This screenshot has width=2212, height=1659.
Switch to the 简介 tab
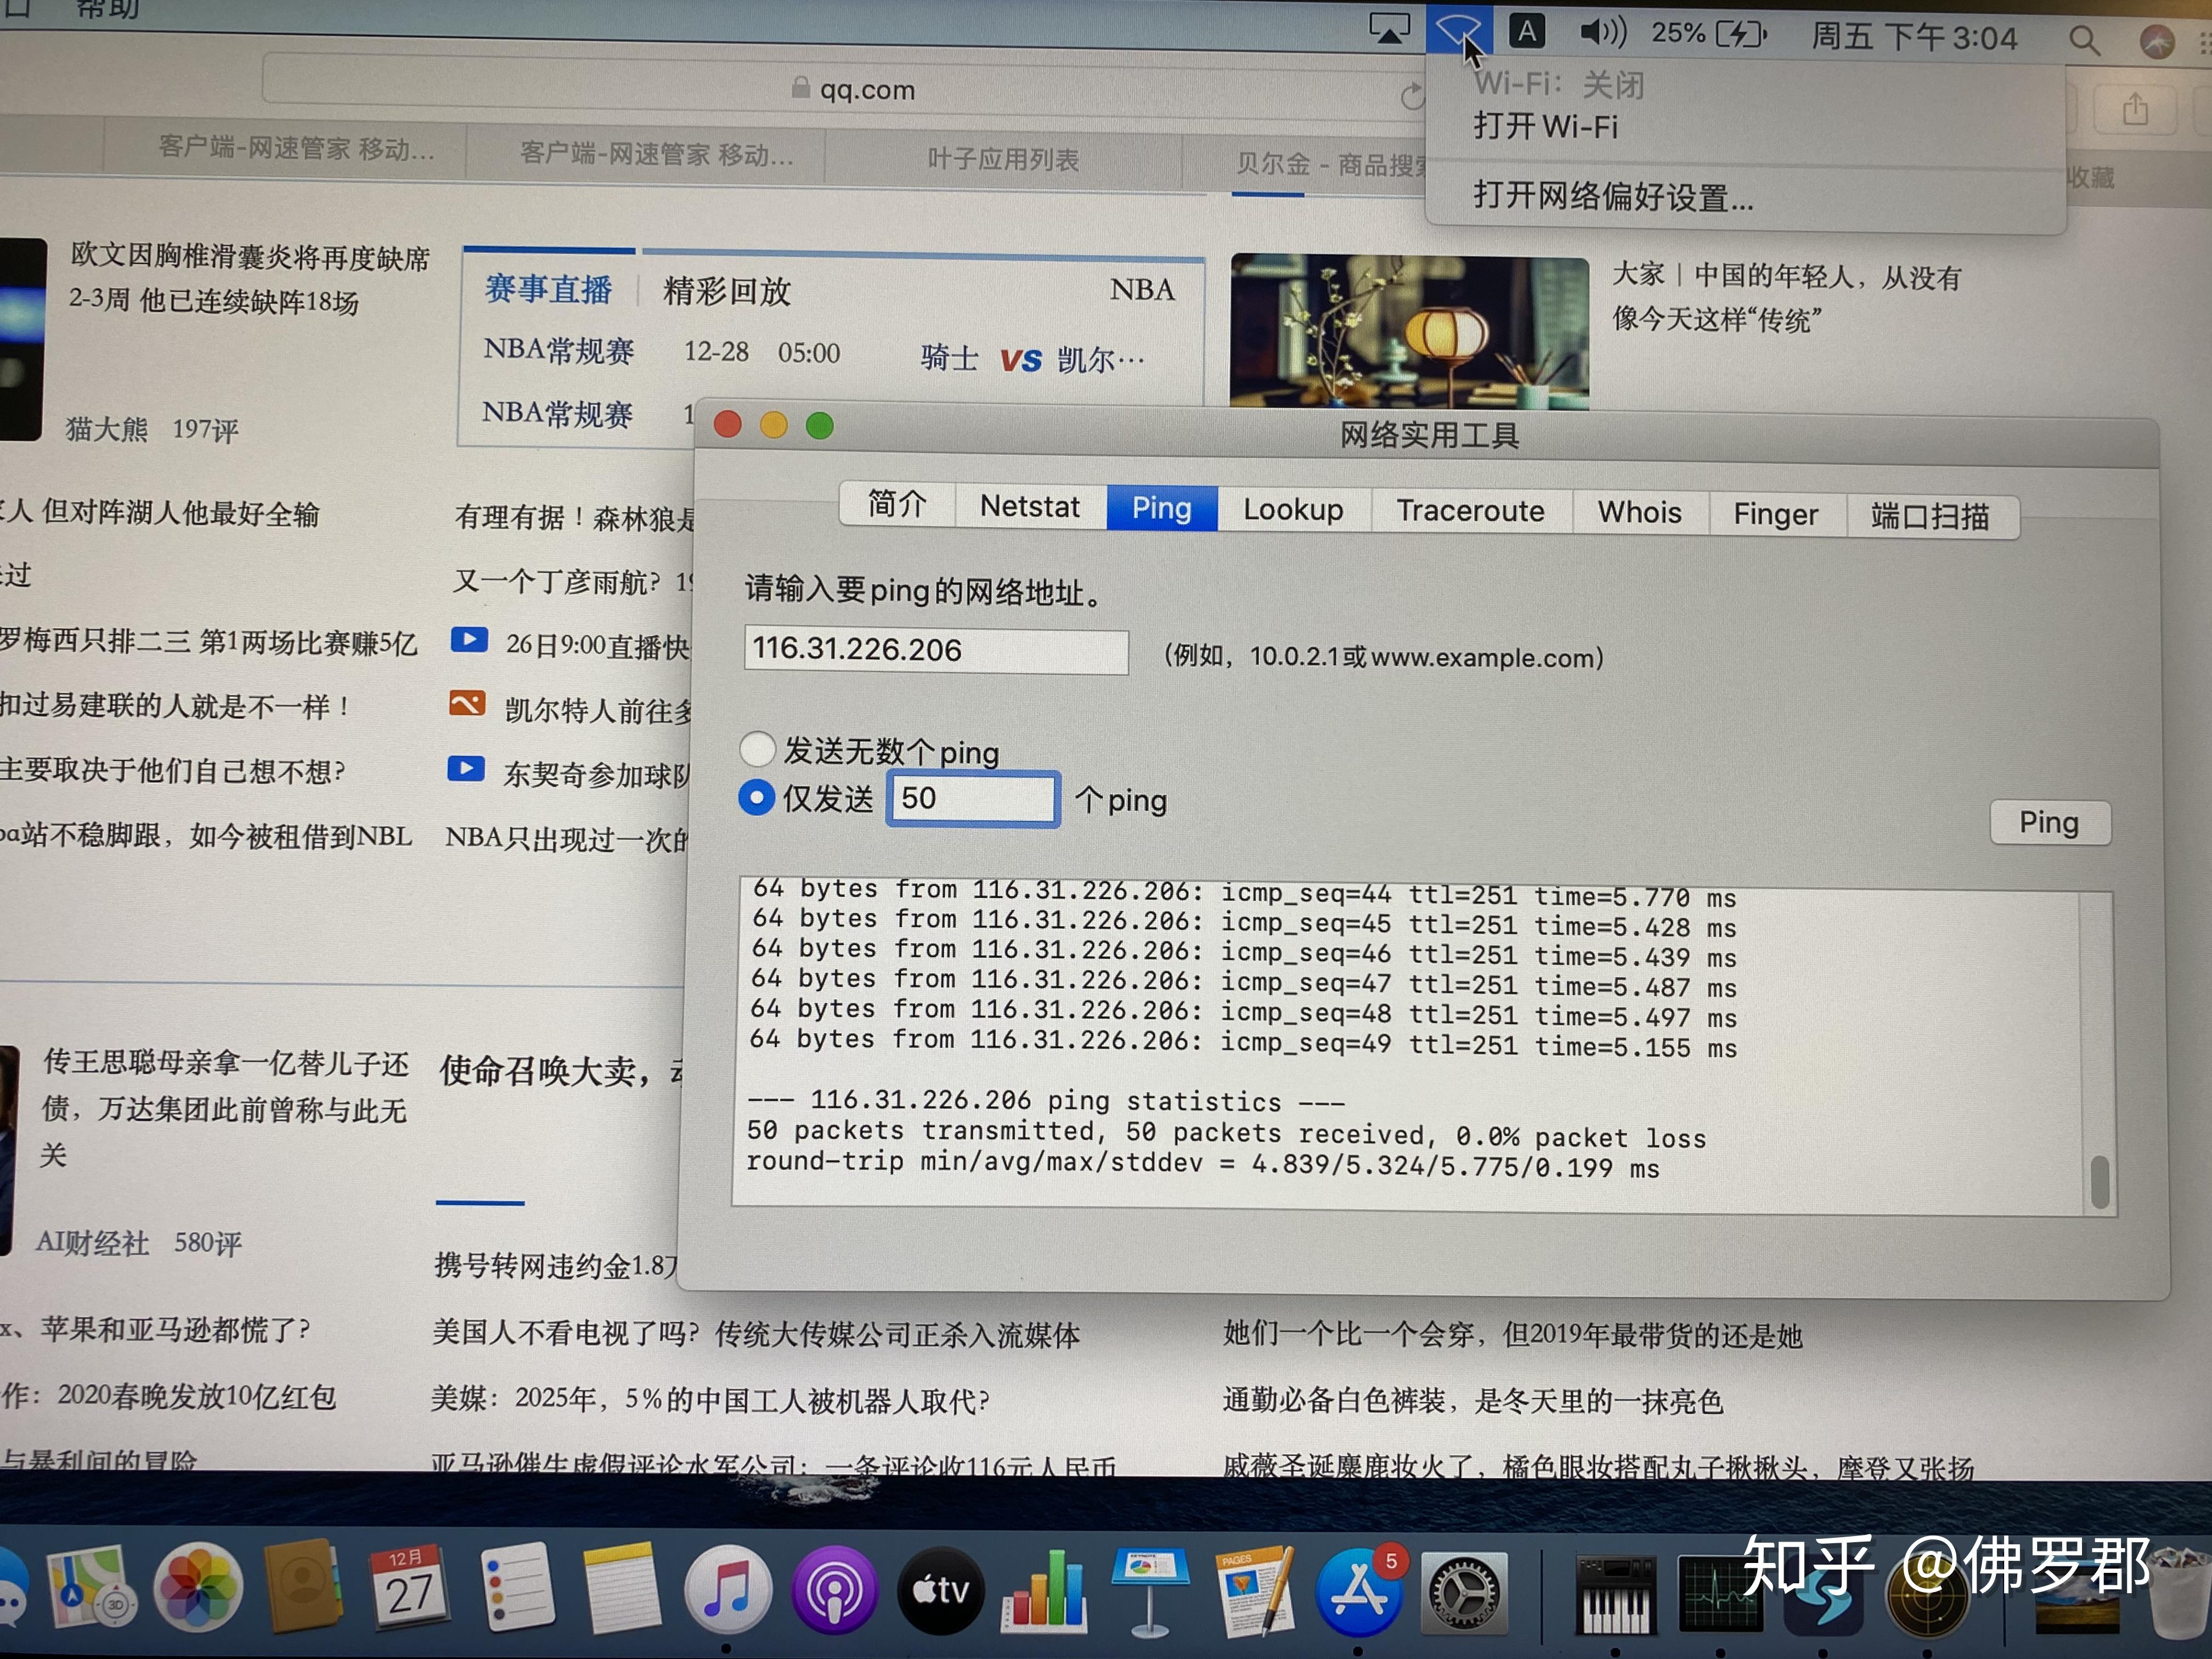tap(897, 504)
